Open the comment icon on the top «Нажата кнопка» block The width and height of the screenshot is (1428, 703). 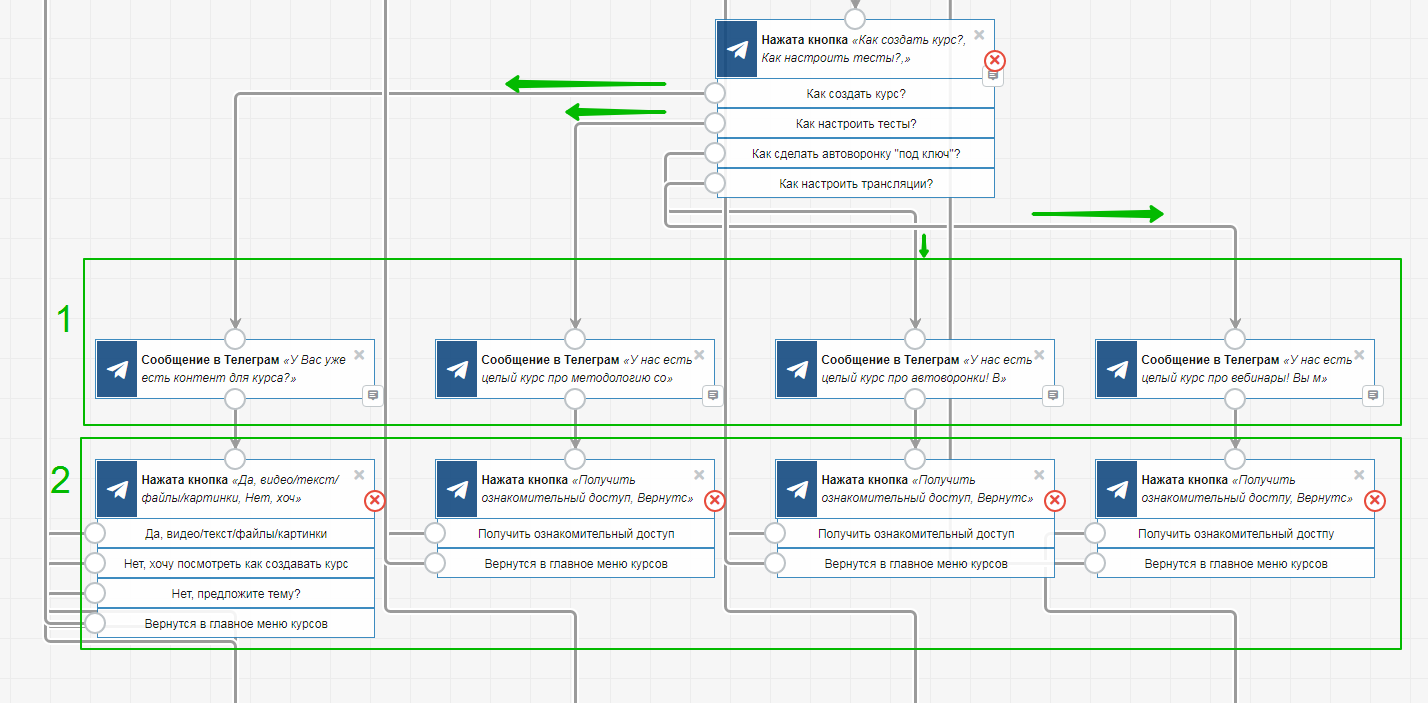tap(993, 76)
